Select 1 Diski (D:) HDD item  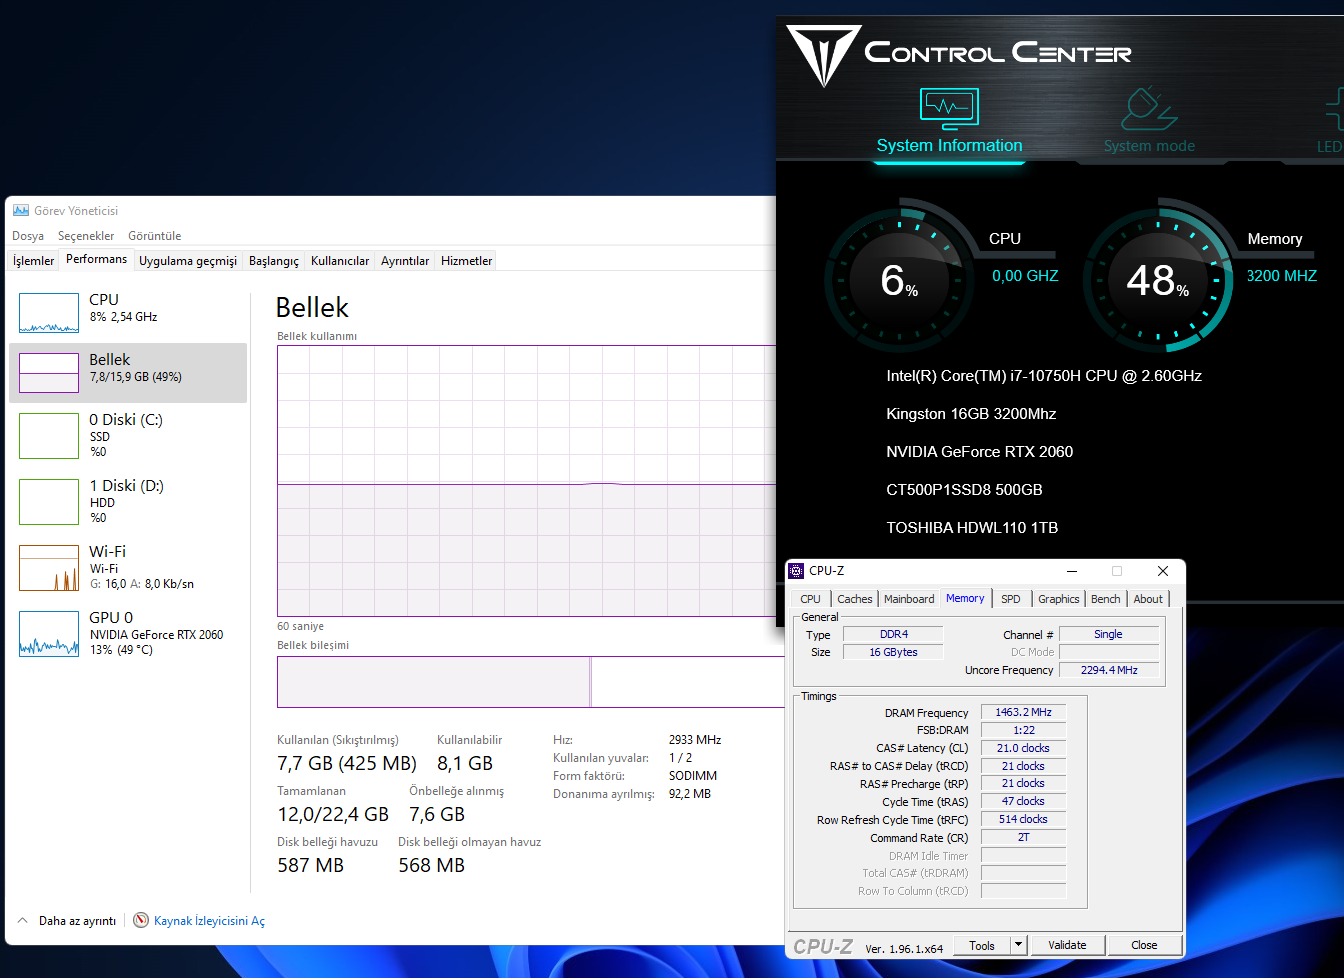tap(128, 502)
